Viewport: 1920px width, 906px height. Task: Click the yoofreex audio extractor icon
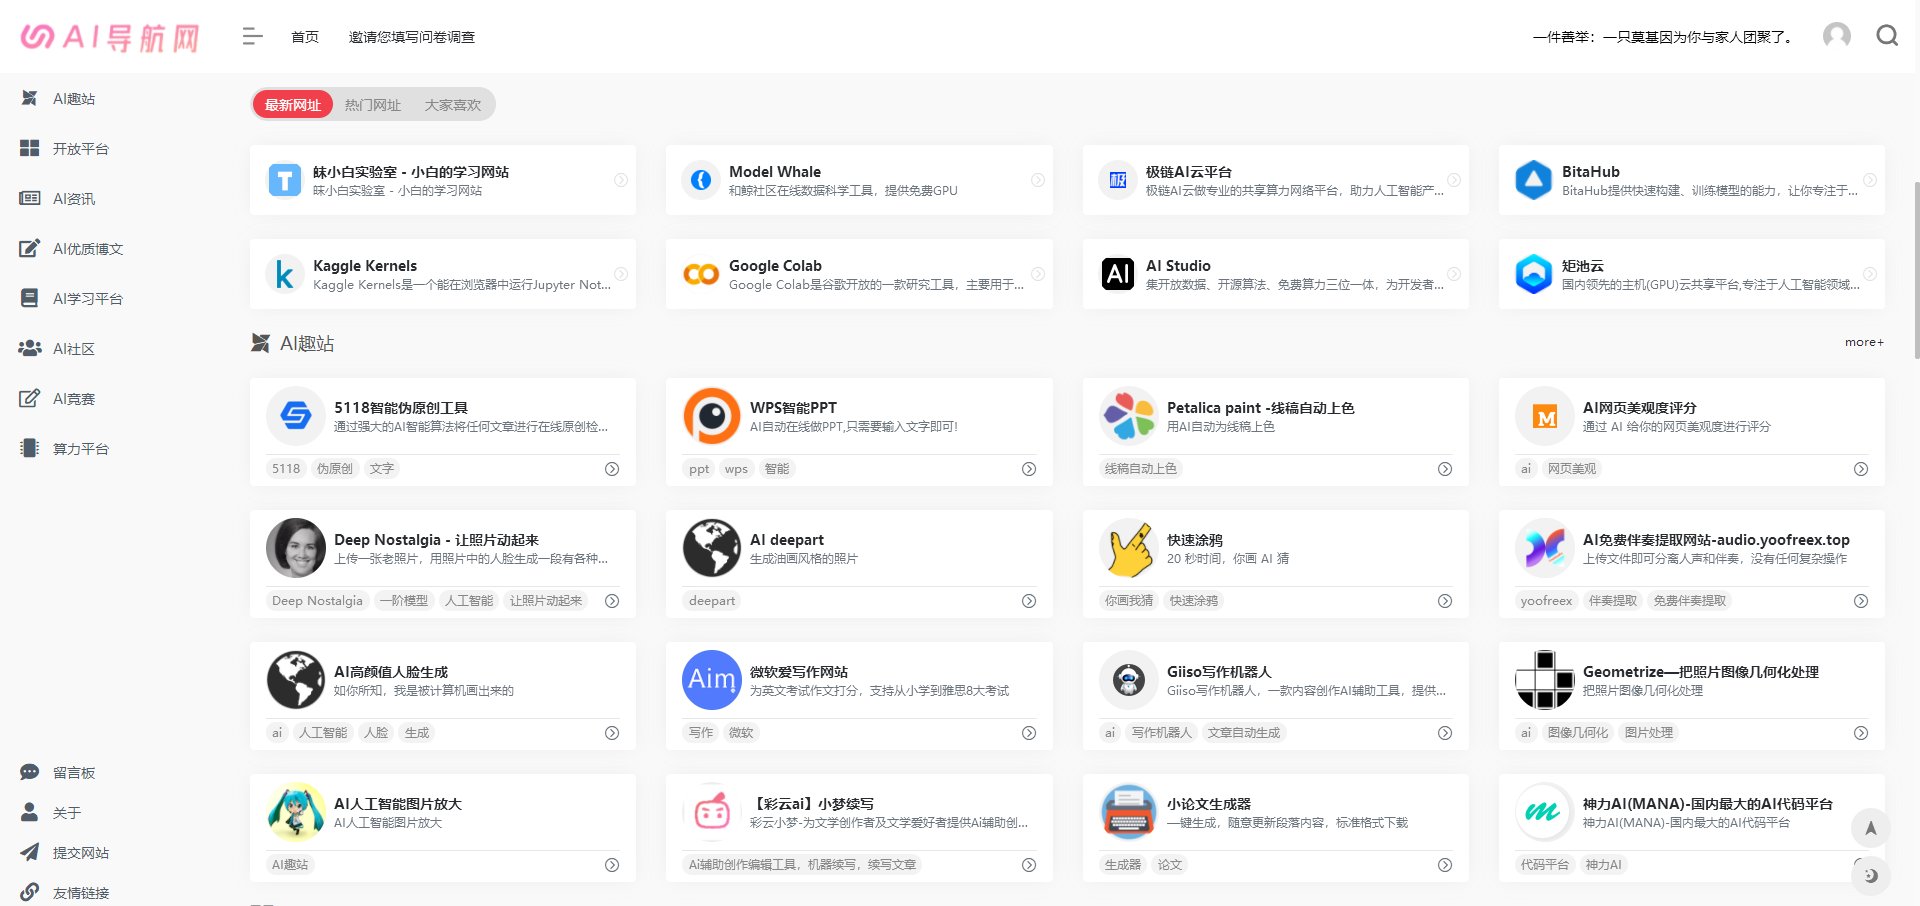1545,548
